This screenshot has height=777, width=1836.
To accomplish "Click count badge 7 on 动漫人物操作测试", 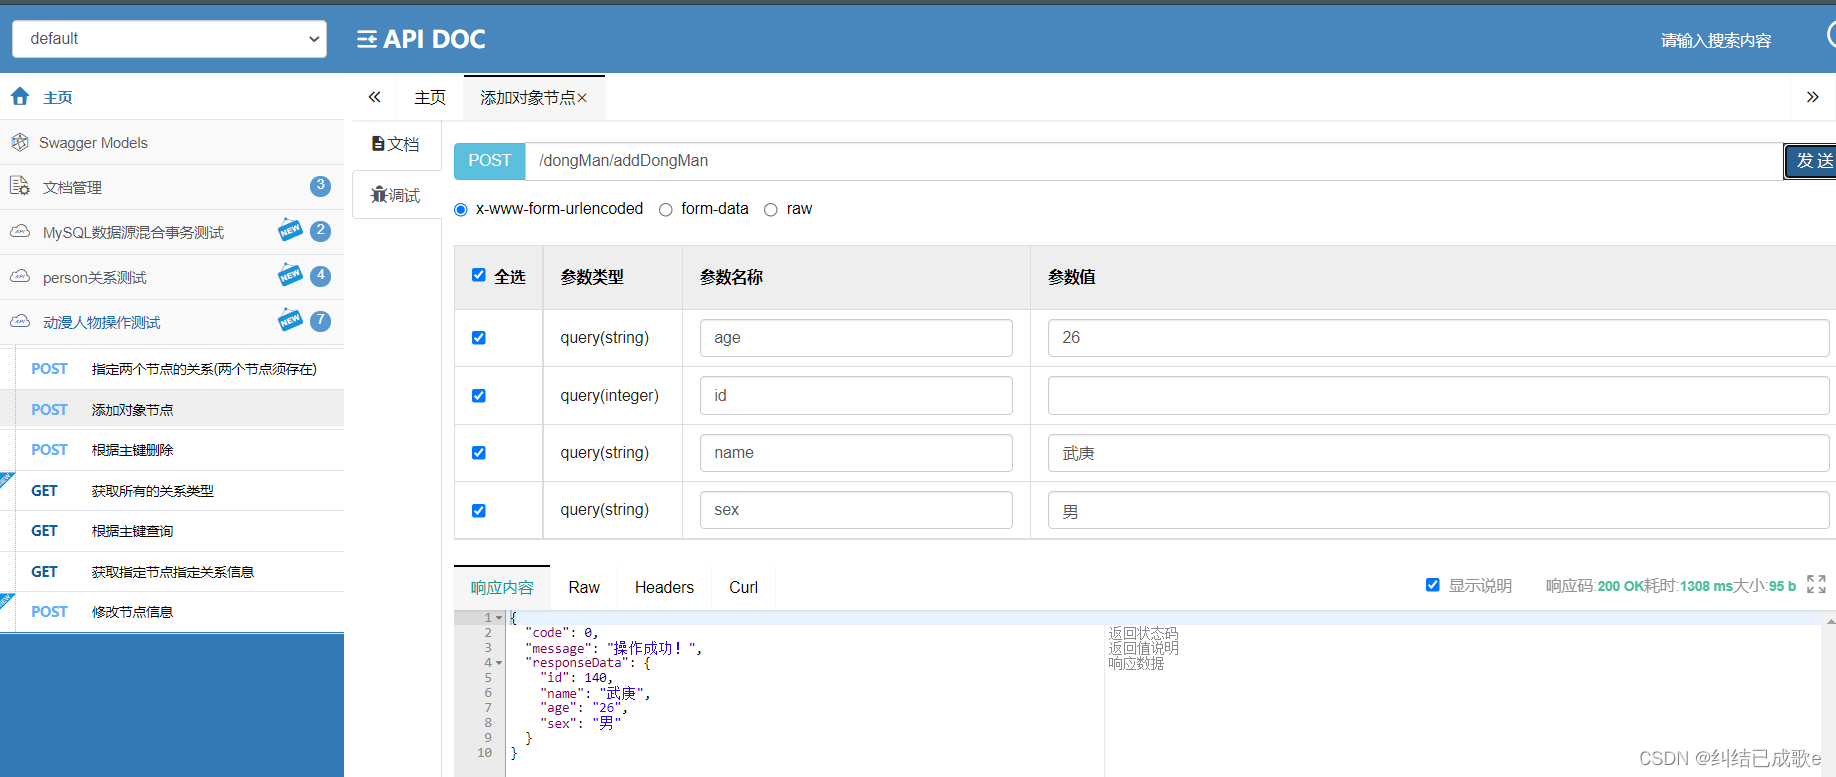I will 320,320.
